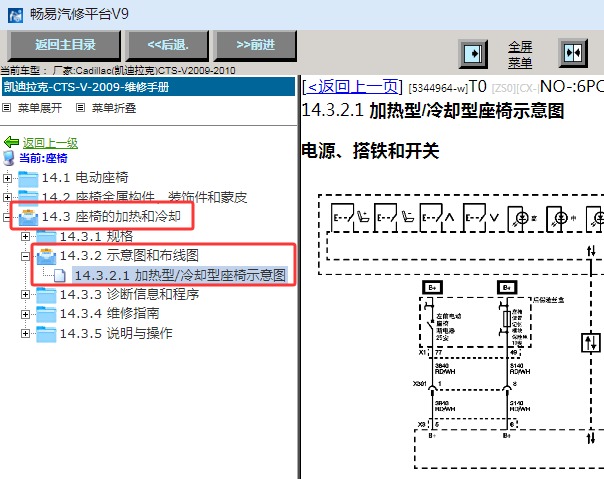Collapse the 14.3 座椅的加热和冷却 node

point(7,217)
